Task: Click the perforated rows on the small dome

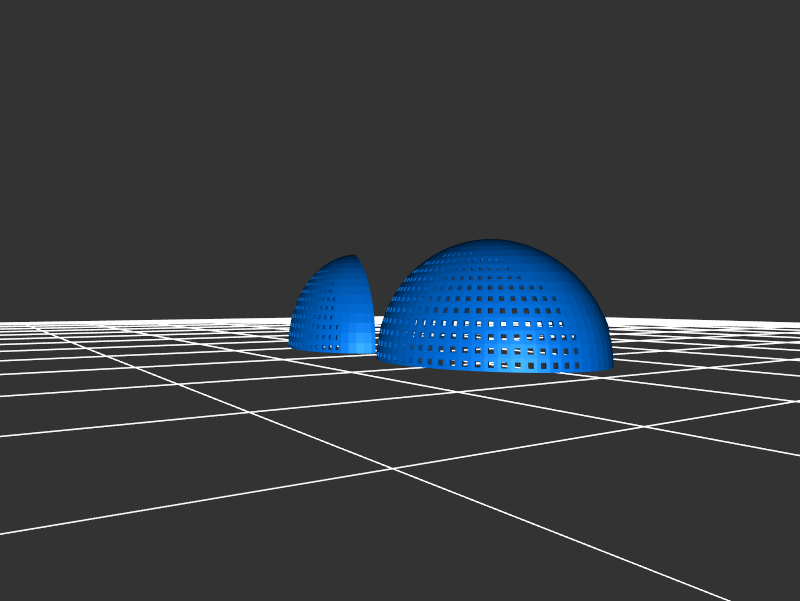Action: (x=322, y=315)
